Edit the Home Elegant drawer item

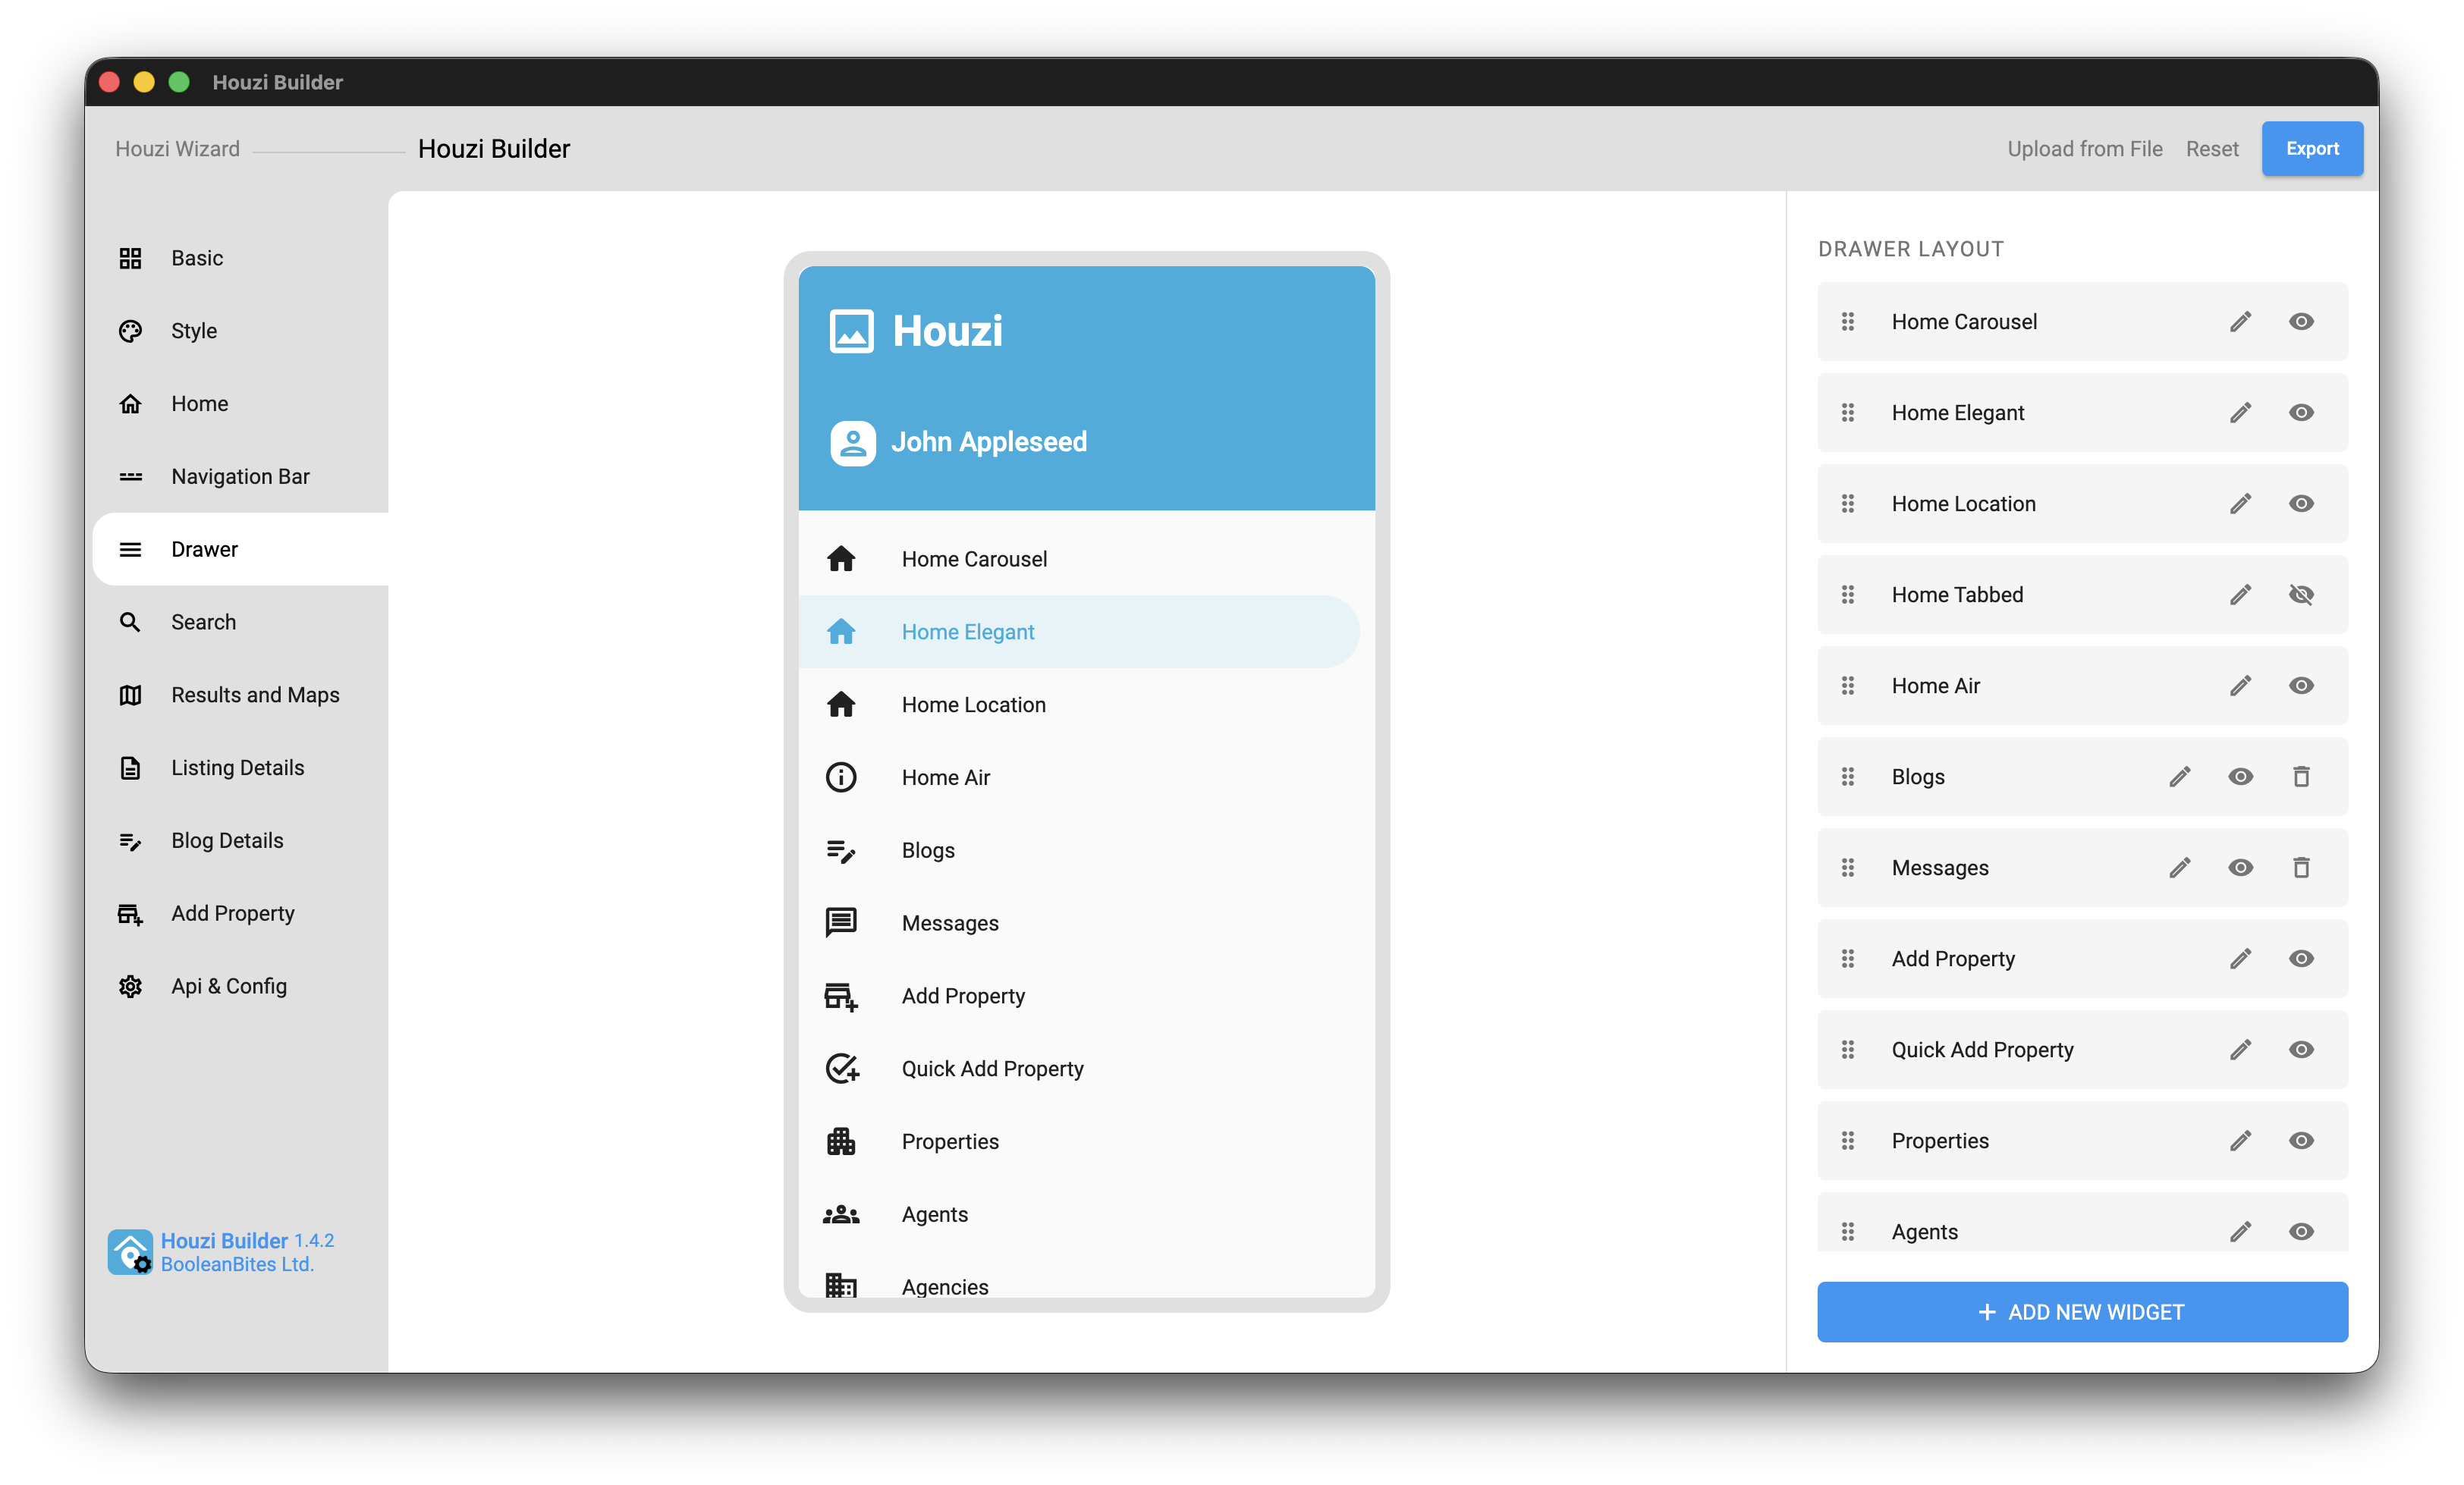point(2240,412)
